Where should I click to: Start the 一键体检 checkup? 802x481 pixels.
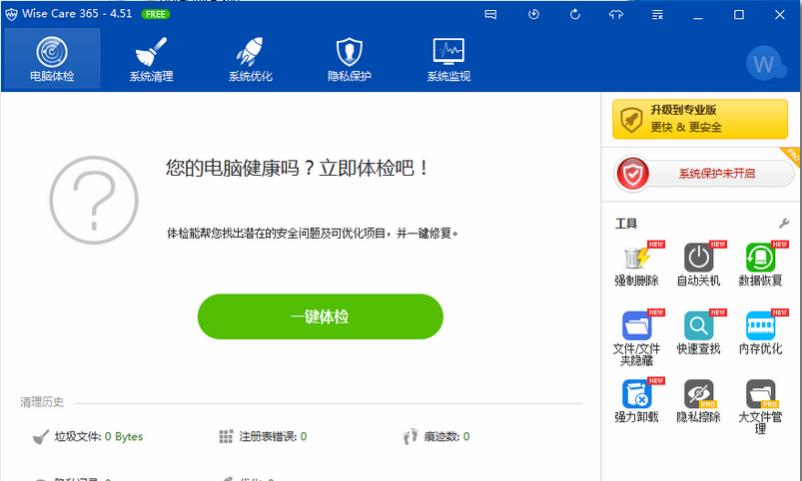click(x=320, y=316)
